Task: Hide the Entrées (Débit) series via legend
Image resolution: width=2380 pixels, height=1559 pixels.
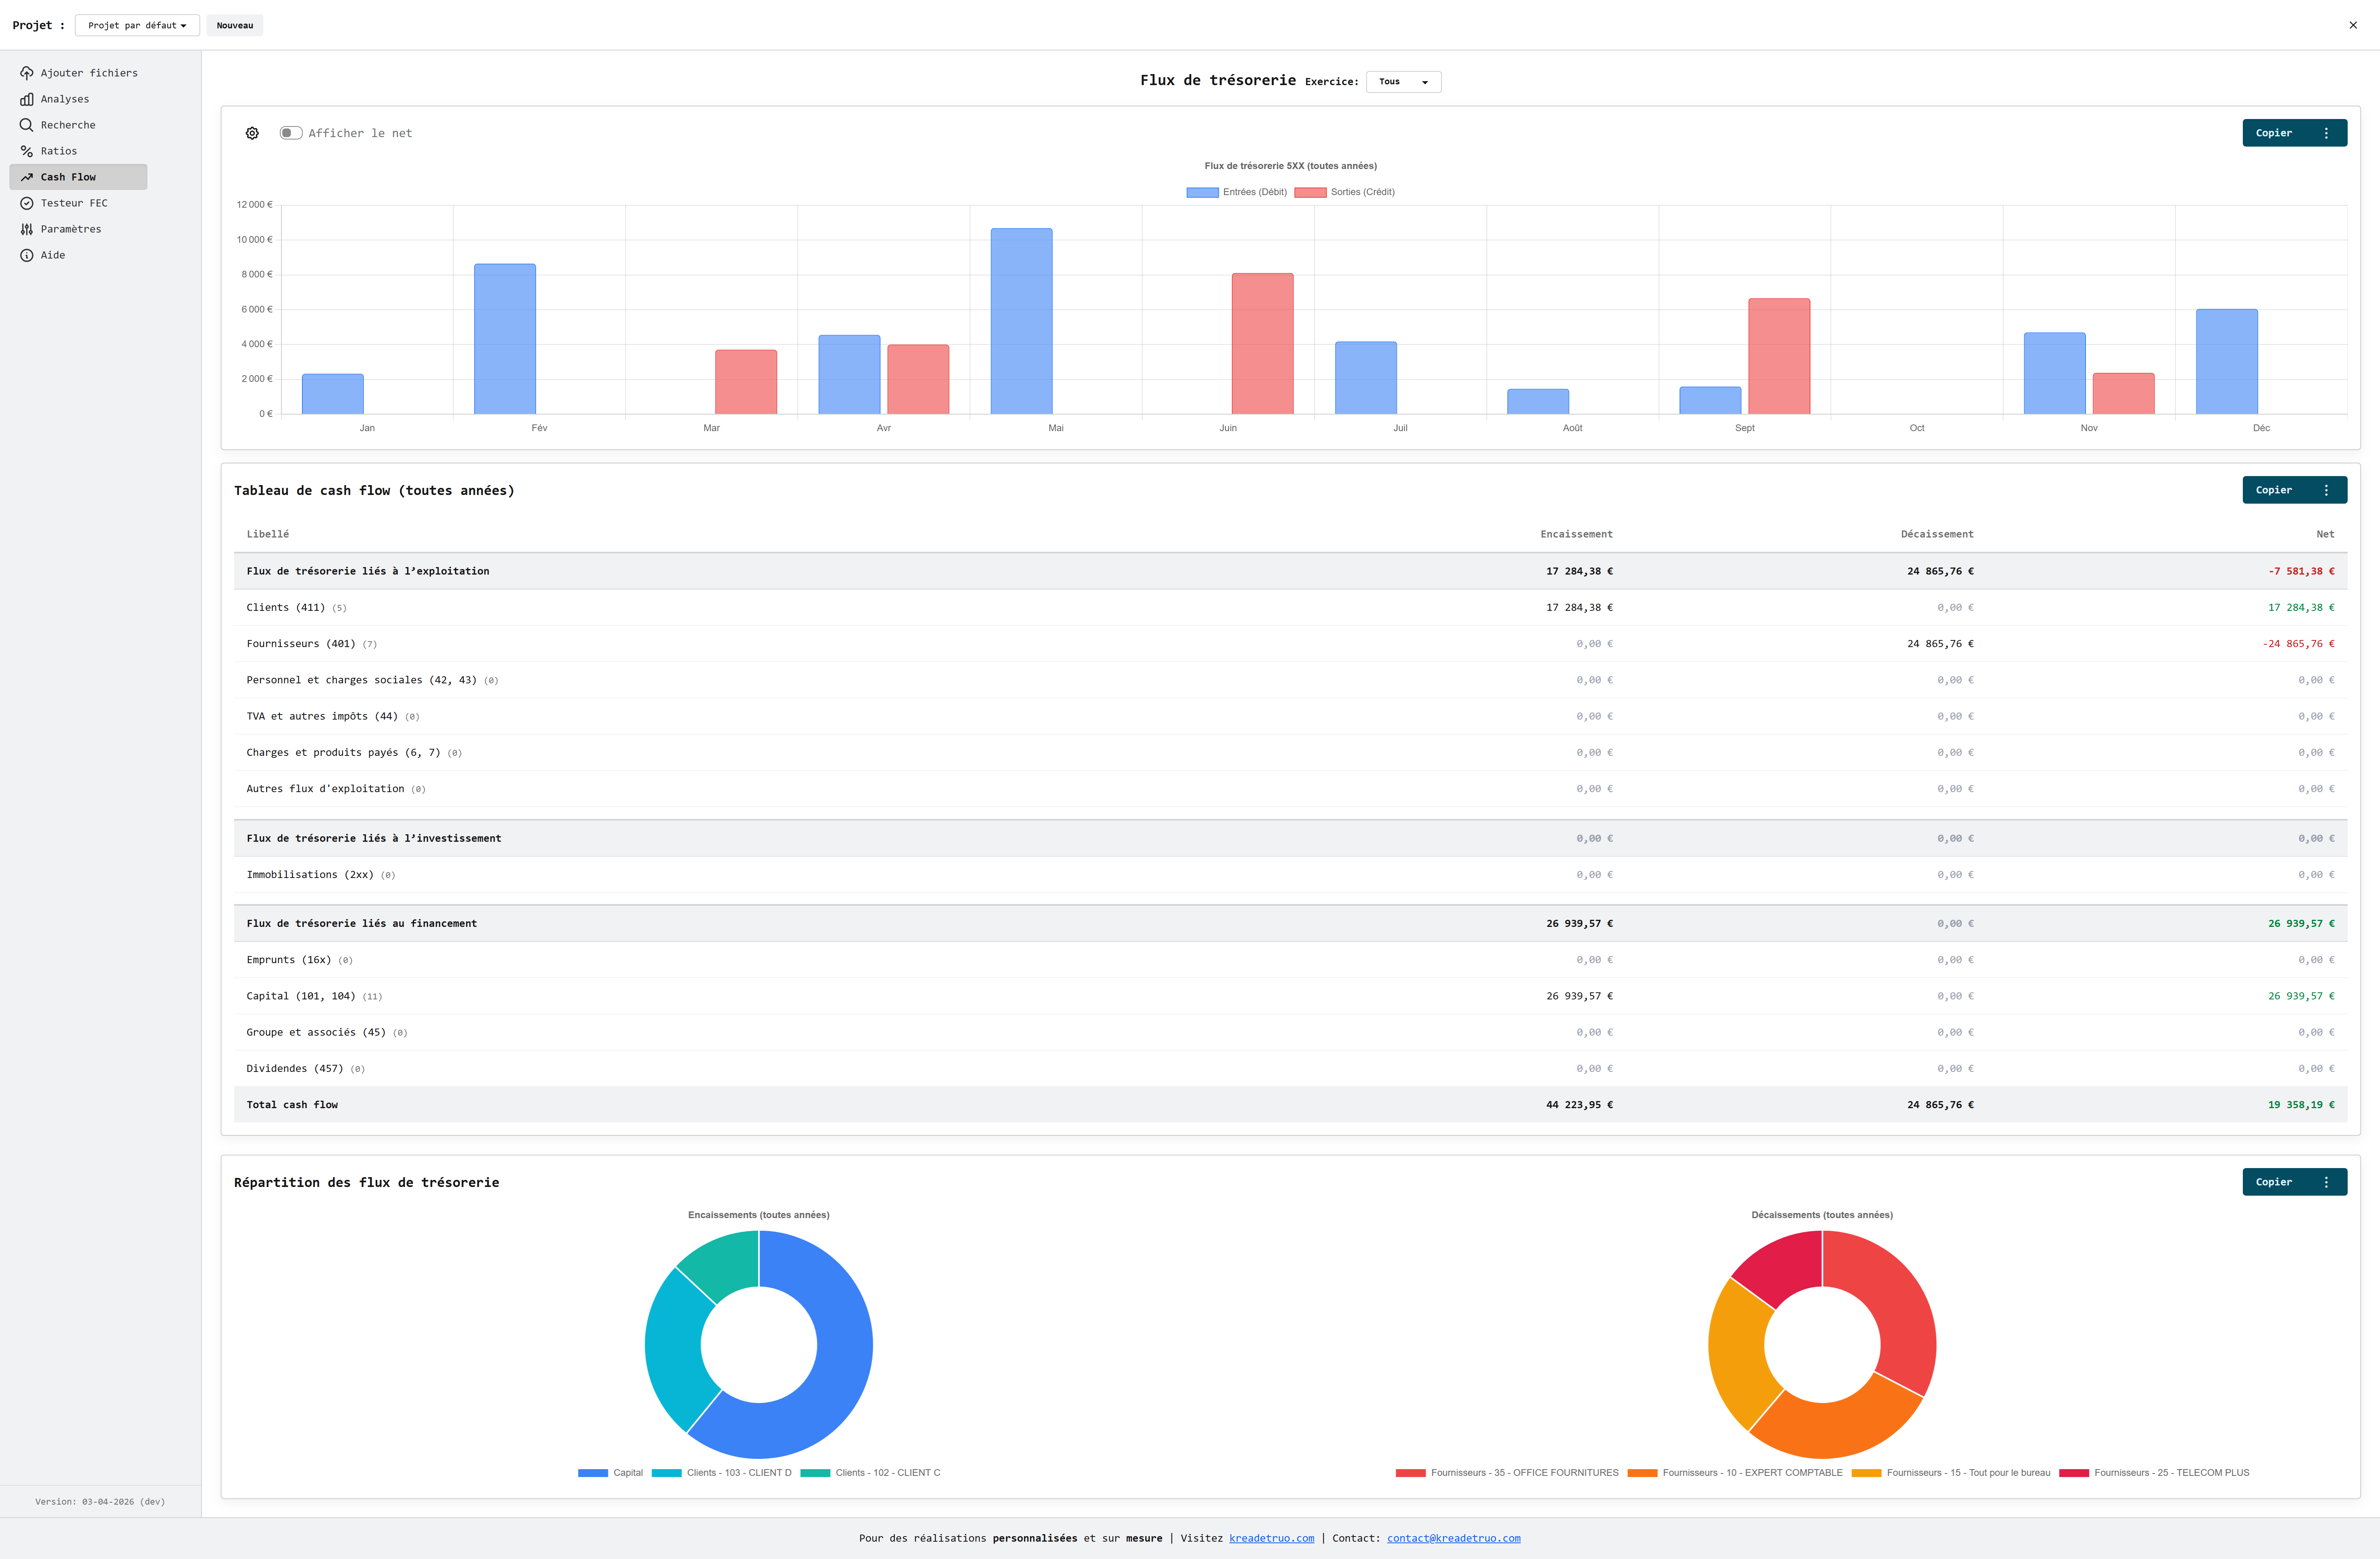Action: click(1236, 191)
